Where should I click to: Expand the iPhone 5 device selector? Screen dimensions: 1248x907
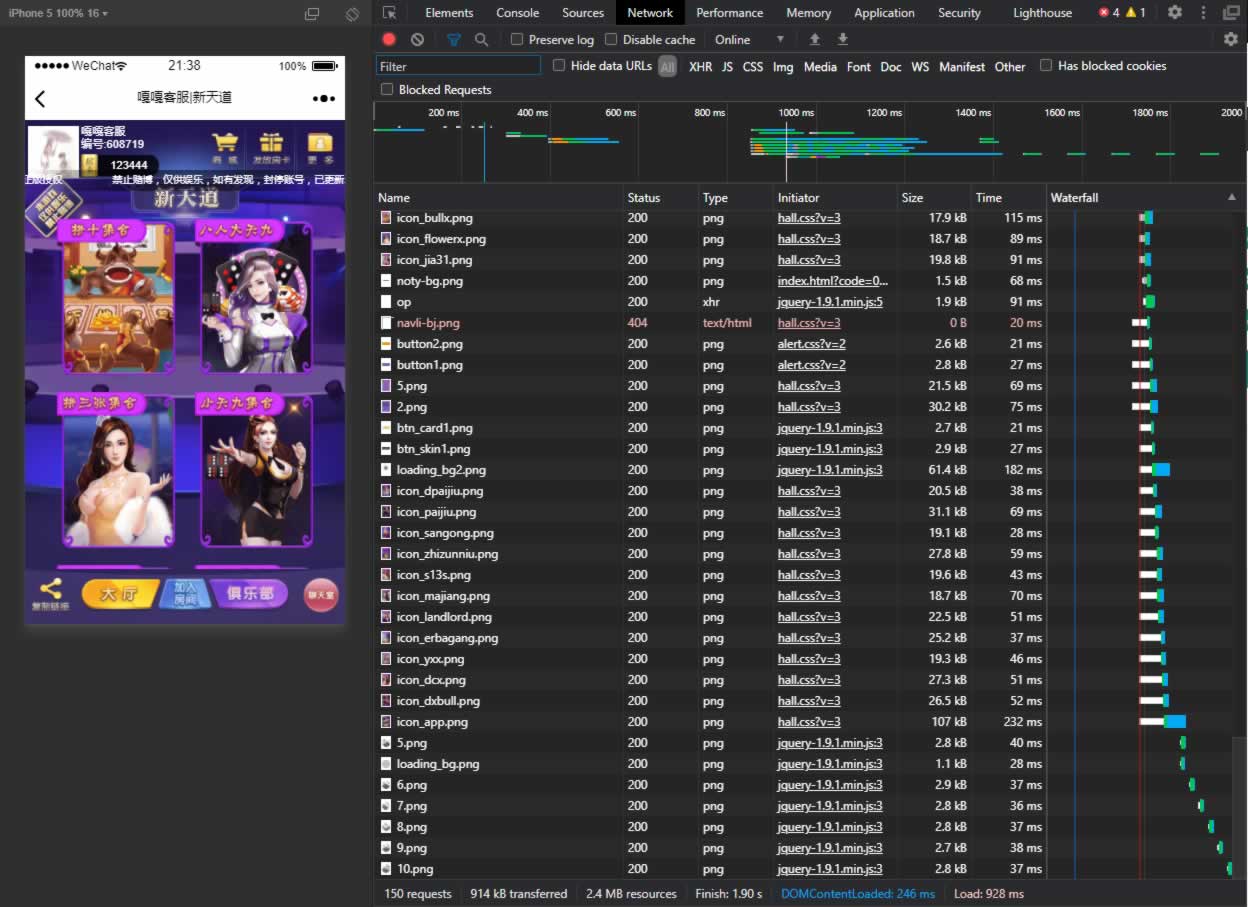coord(58,13)
